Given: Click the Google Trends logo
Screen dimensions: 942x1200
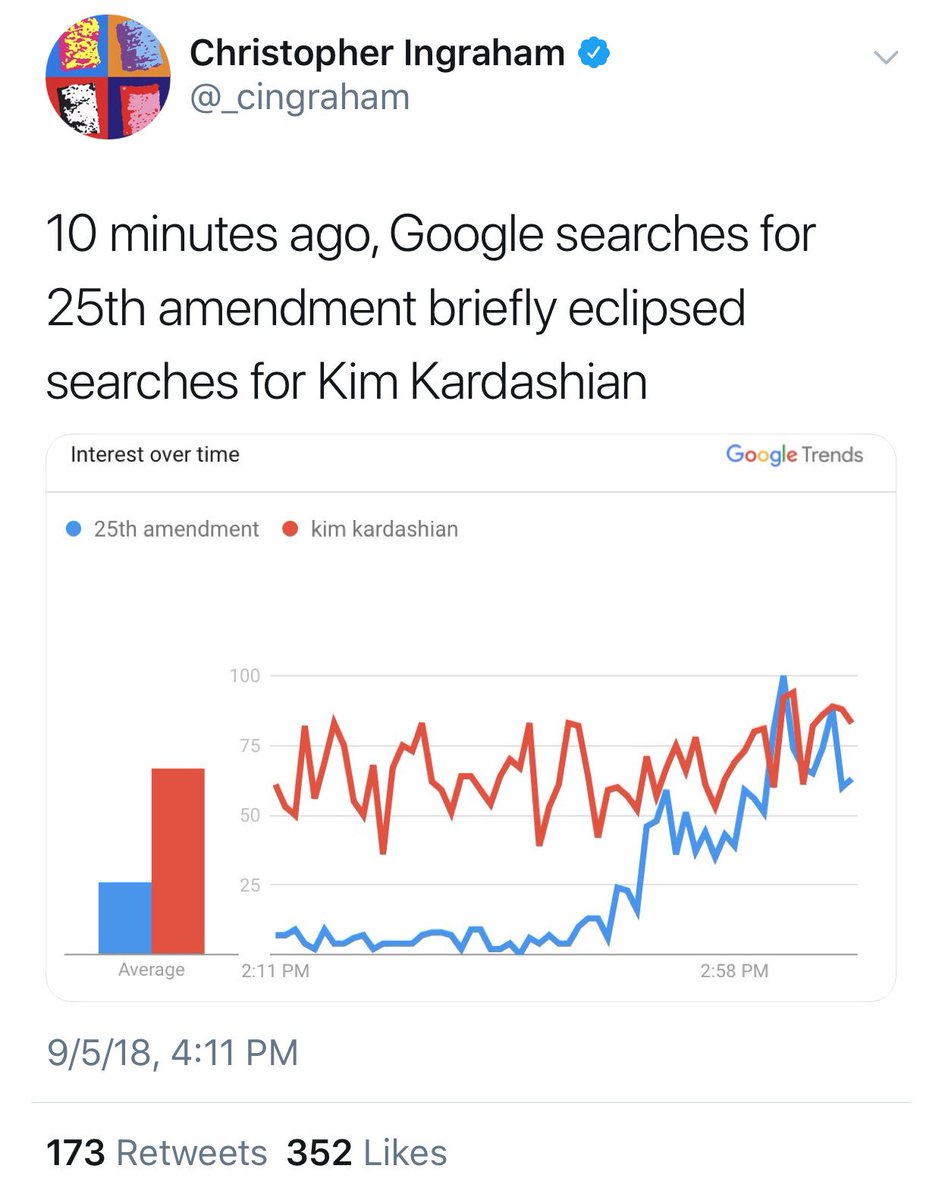Looking at the screenshot, I should coord(794,455).
